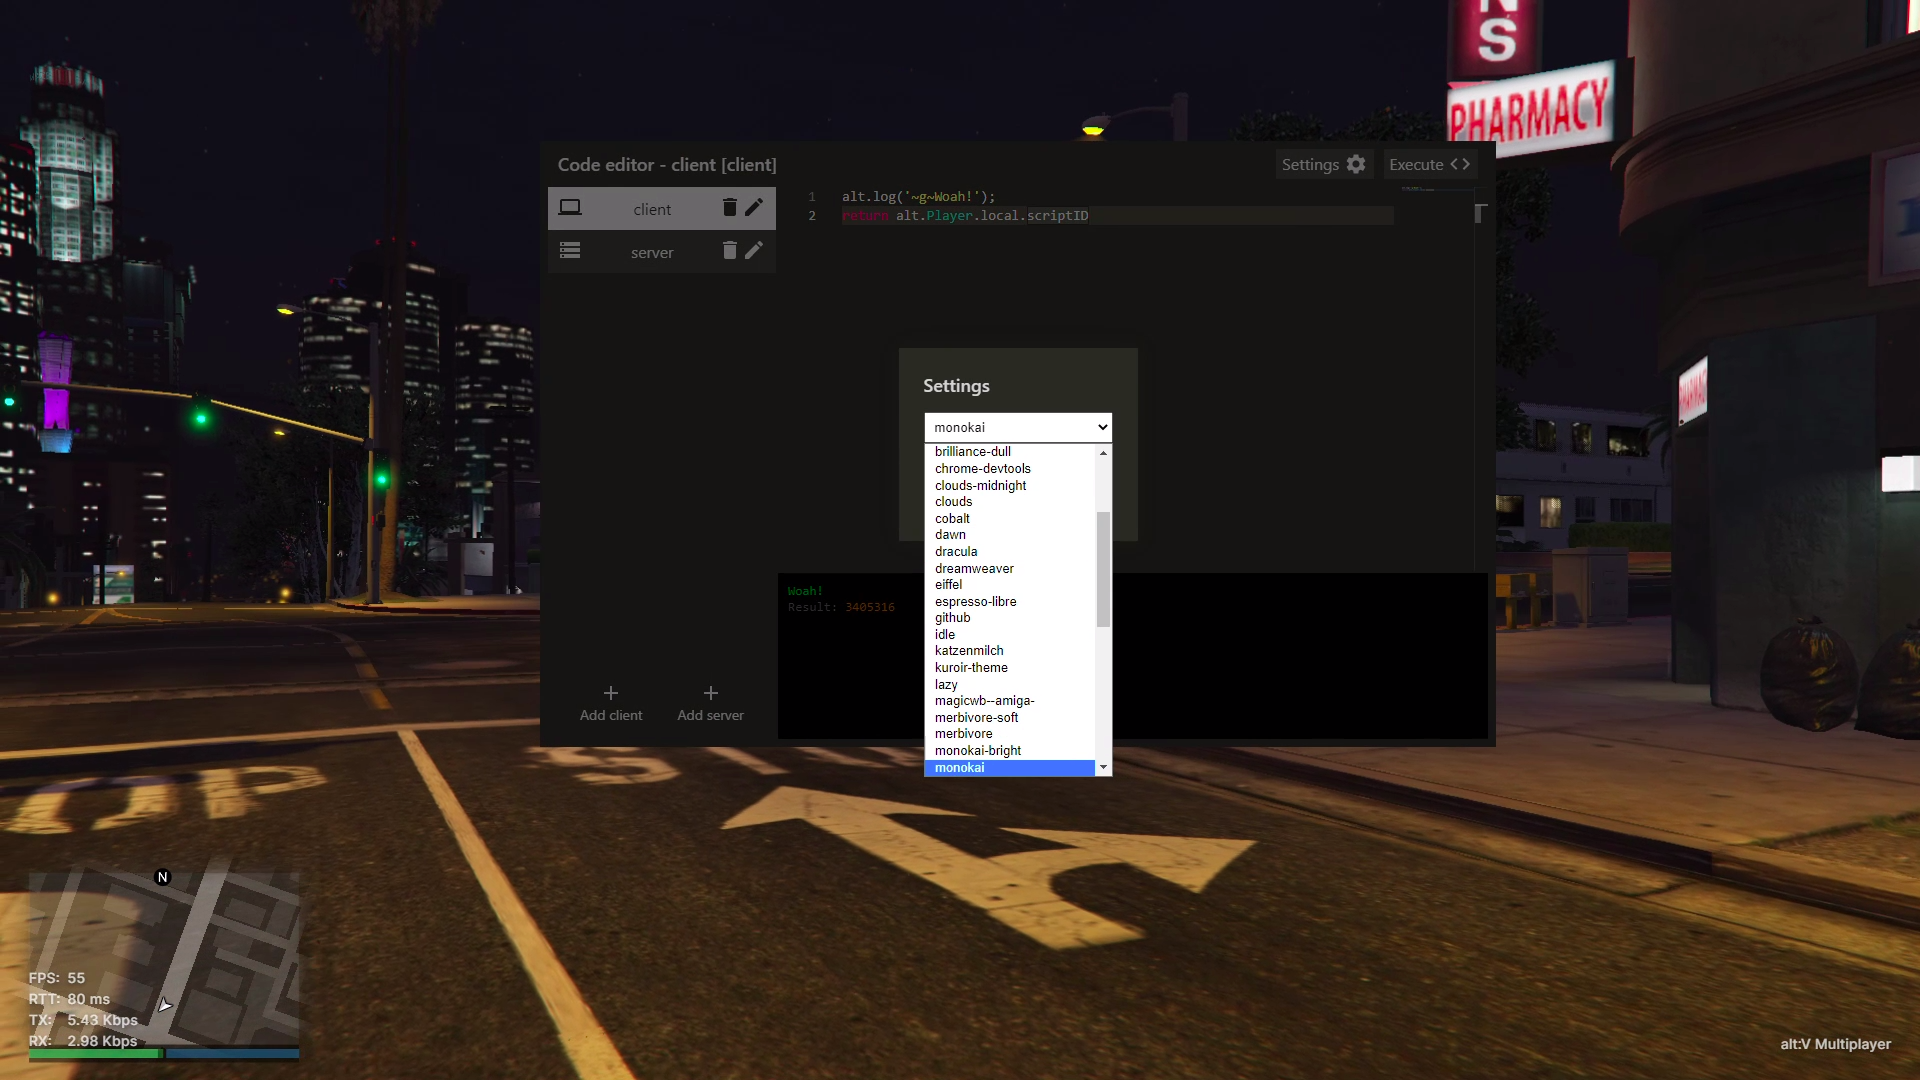Click the Add client plus icon

(611, 693)
